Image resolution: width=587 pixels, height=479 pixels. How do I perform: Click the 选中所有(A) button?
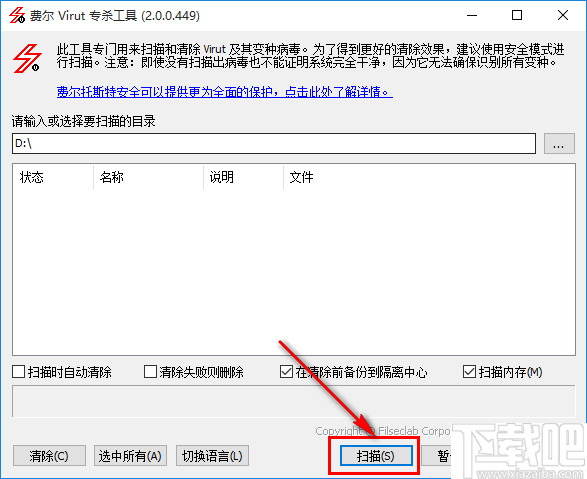coord(130,456)
